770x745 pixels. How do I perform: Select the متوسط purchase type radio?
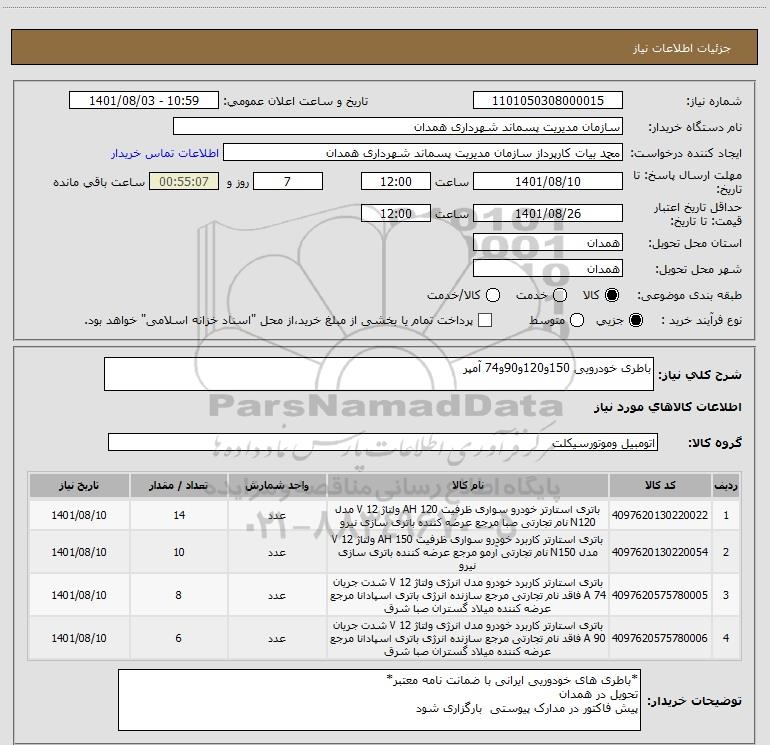click(x=577, y=320)
